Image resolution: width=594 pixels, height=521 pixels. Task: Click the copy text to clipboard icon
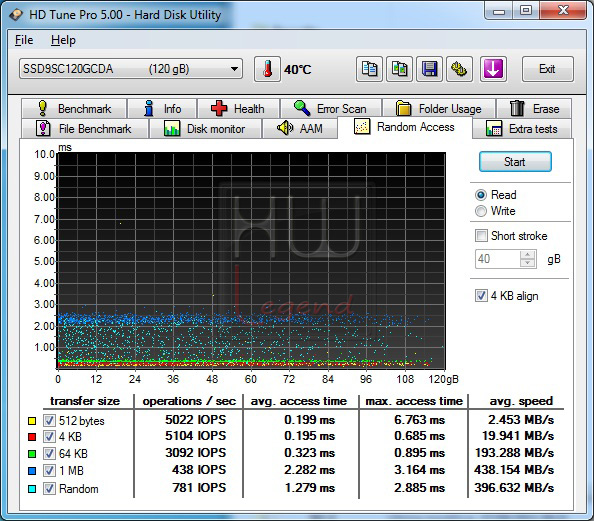tap(369, 69)
